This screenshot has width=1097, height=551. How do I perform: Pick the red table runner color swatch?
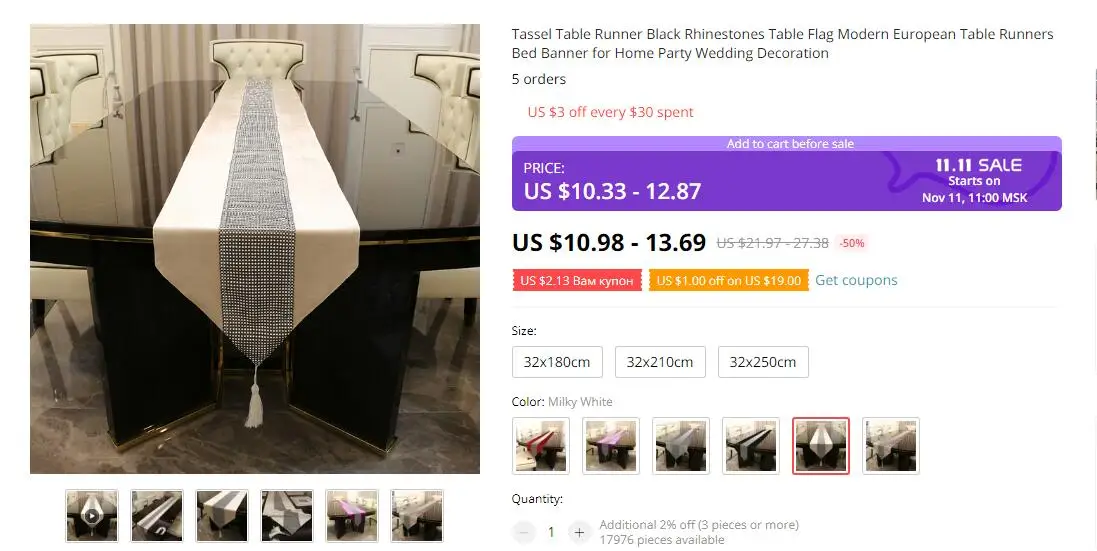[541, 446]
